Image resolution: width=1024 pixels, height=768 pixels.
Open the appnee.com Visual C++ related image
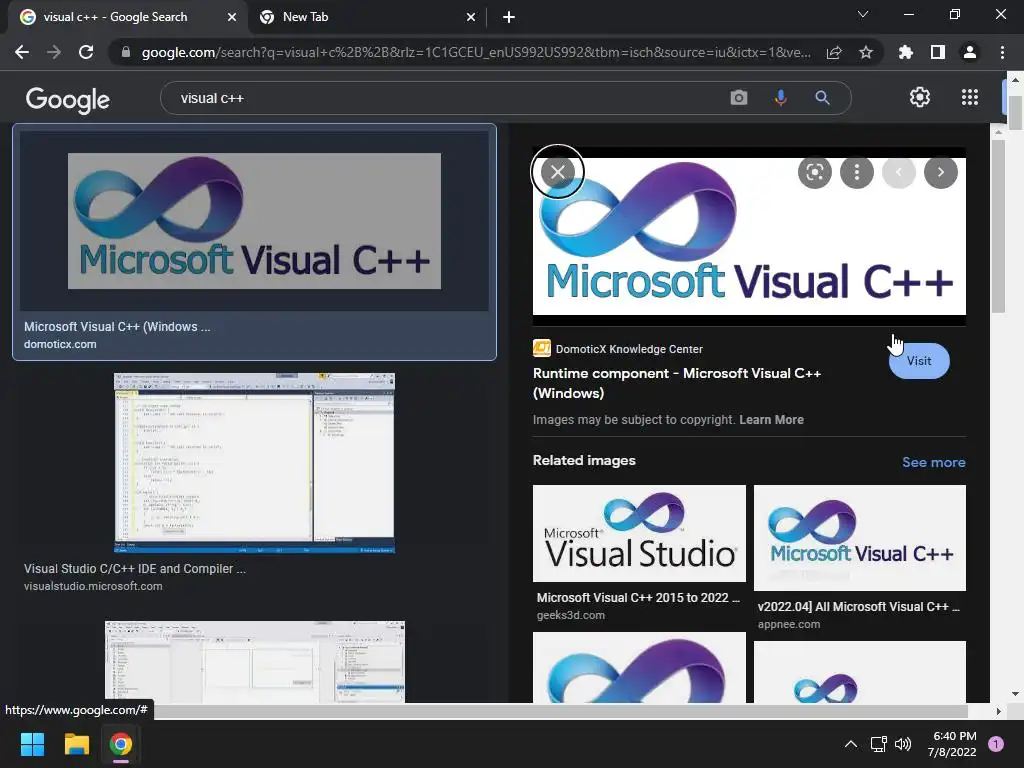[859, 538]
